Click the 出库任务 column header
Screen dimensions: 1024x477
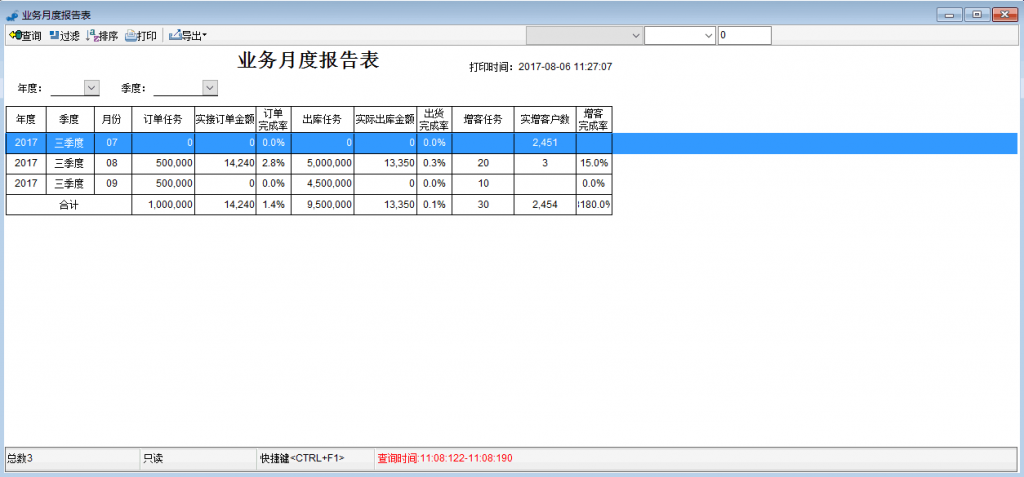(x=322, y=120)
